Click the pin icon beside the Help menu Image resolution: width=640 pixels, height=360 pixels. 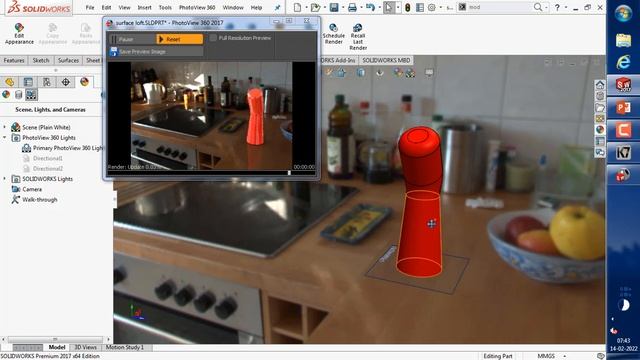pyautogui.click(x=278, y=7)
